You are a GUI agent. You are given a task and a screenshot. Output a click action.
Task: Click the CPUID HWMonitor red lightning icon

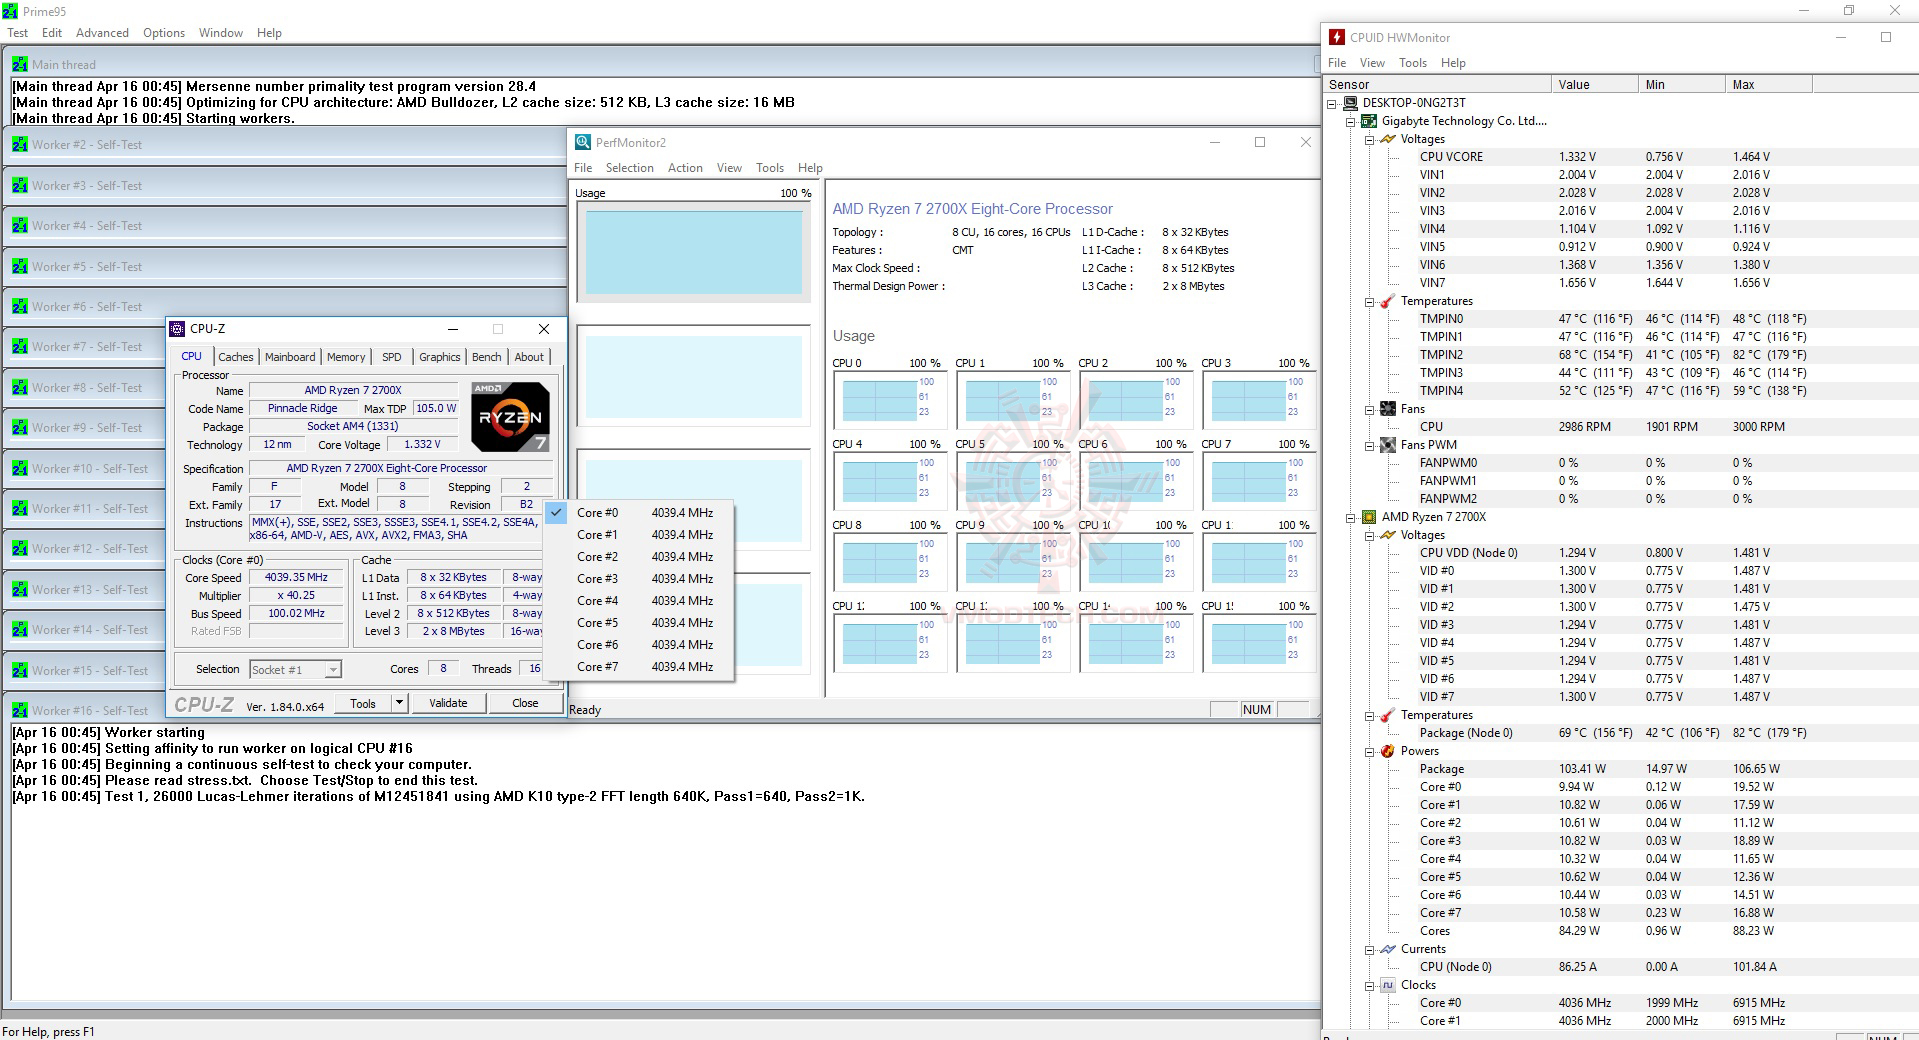point(1336,37)
